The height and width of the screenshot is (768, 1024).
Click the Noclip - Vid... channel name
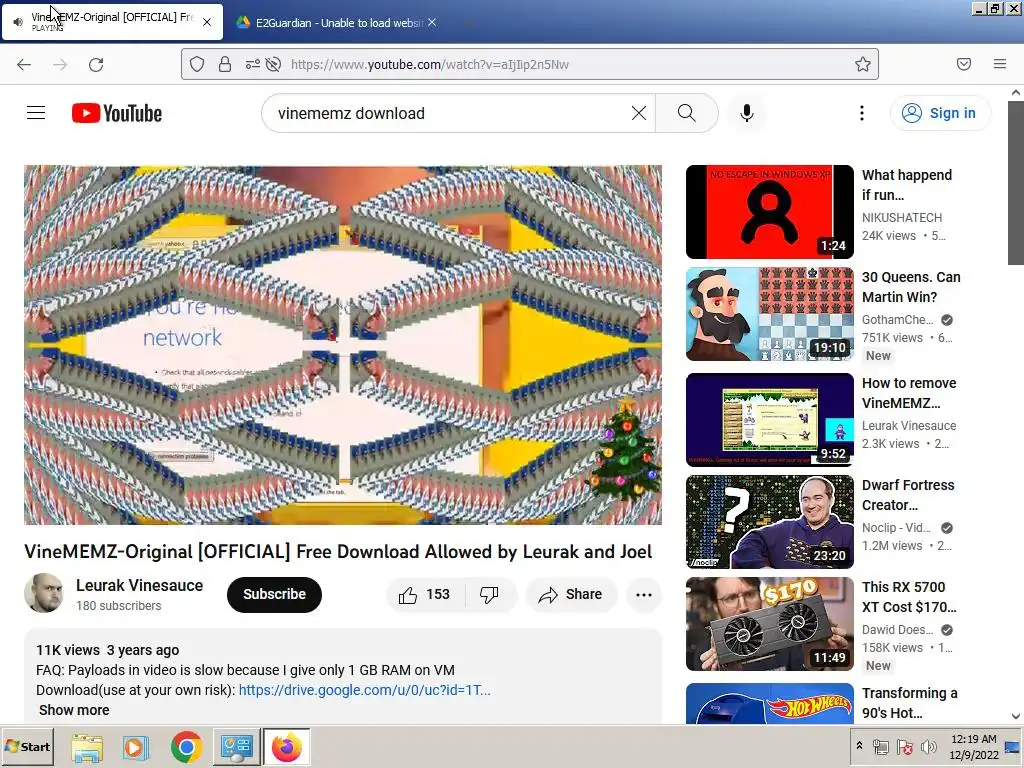(896, 527)
